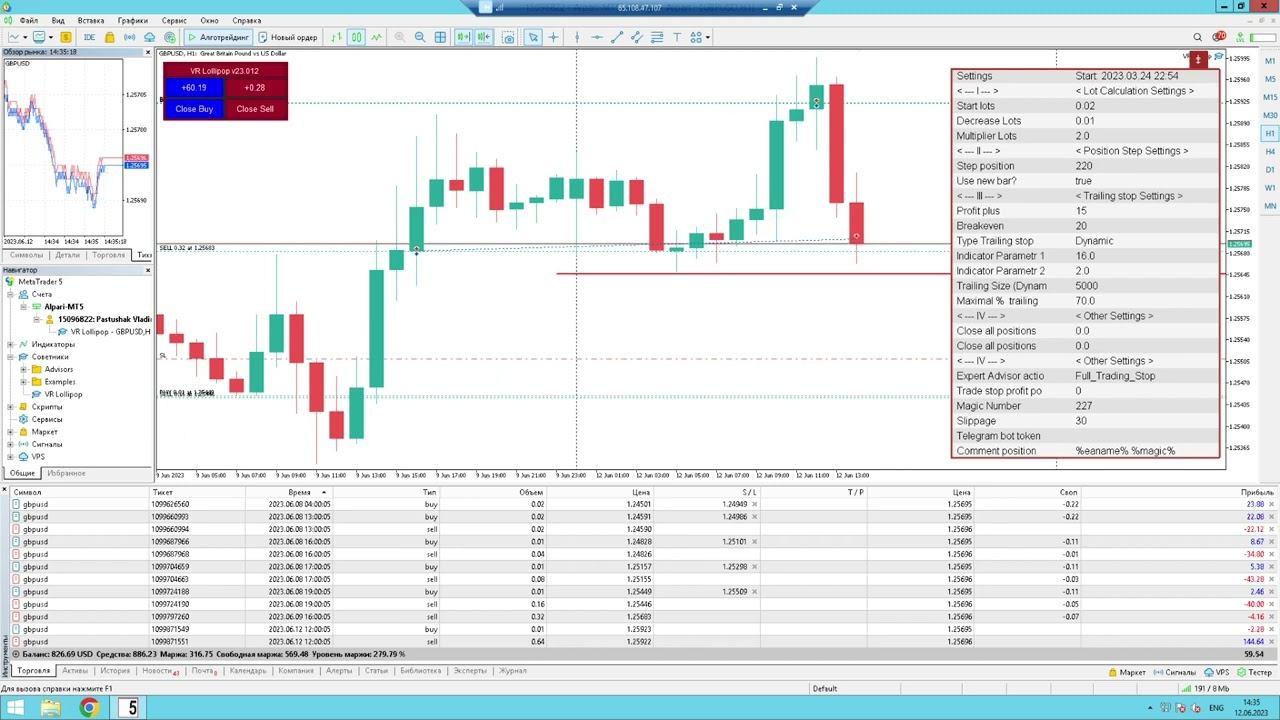Open VPS cloud icon in toolbar
Screen dimensions: 1280x720
pyautogui.click(x=150, y=37)
